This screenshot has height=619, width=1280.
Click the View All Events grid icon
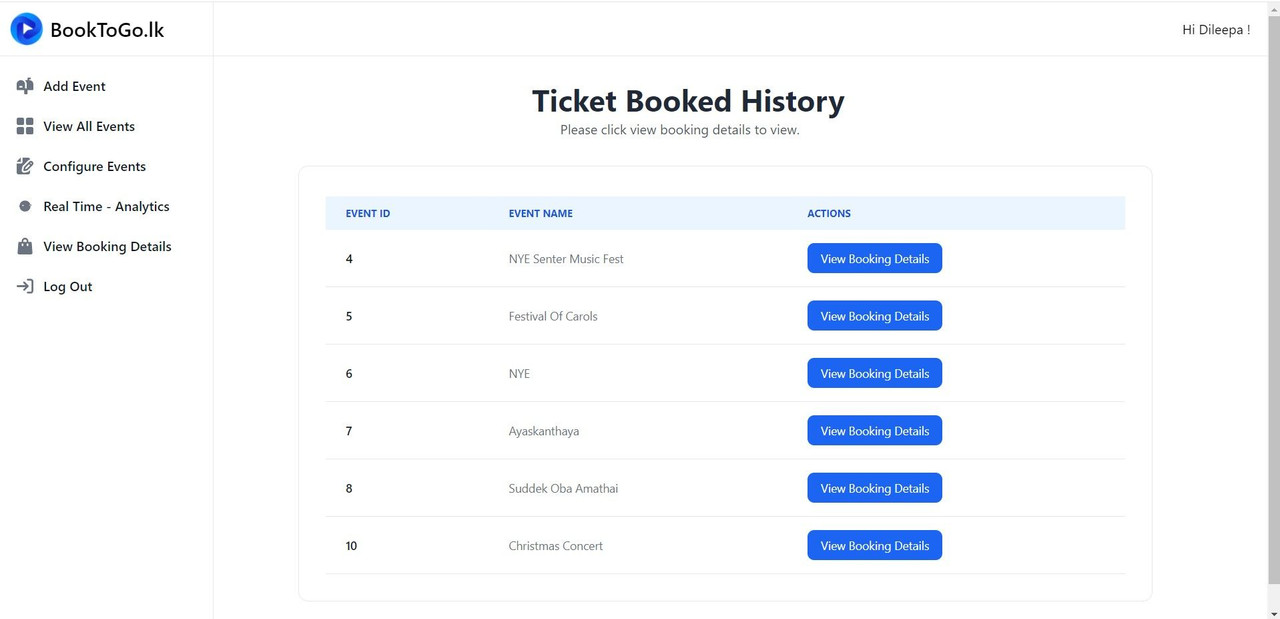[25, 126]
